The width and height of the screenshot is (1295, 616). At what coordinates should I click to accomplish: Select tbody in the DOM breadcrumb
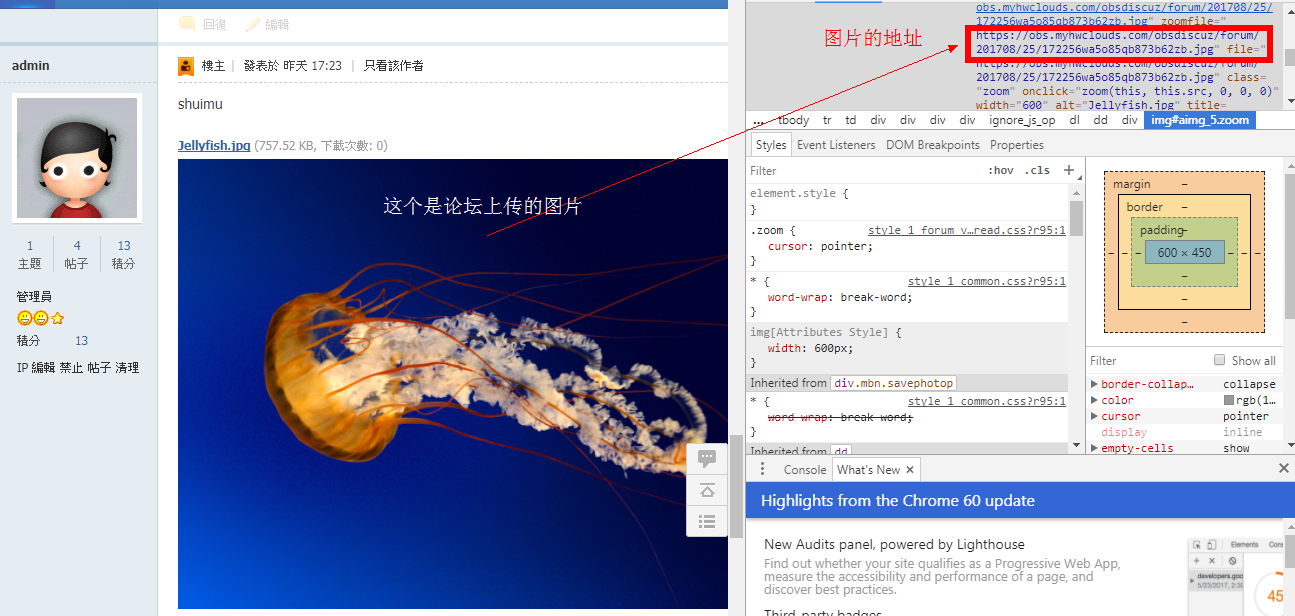pos(793,120)
